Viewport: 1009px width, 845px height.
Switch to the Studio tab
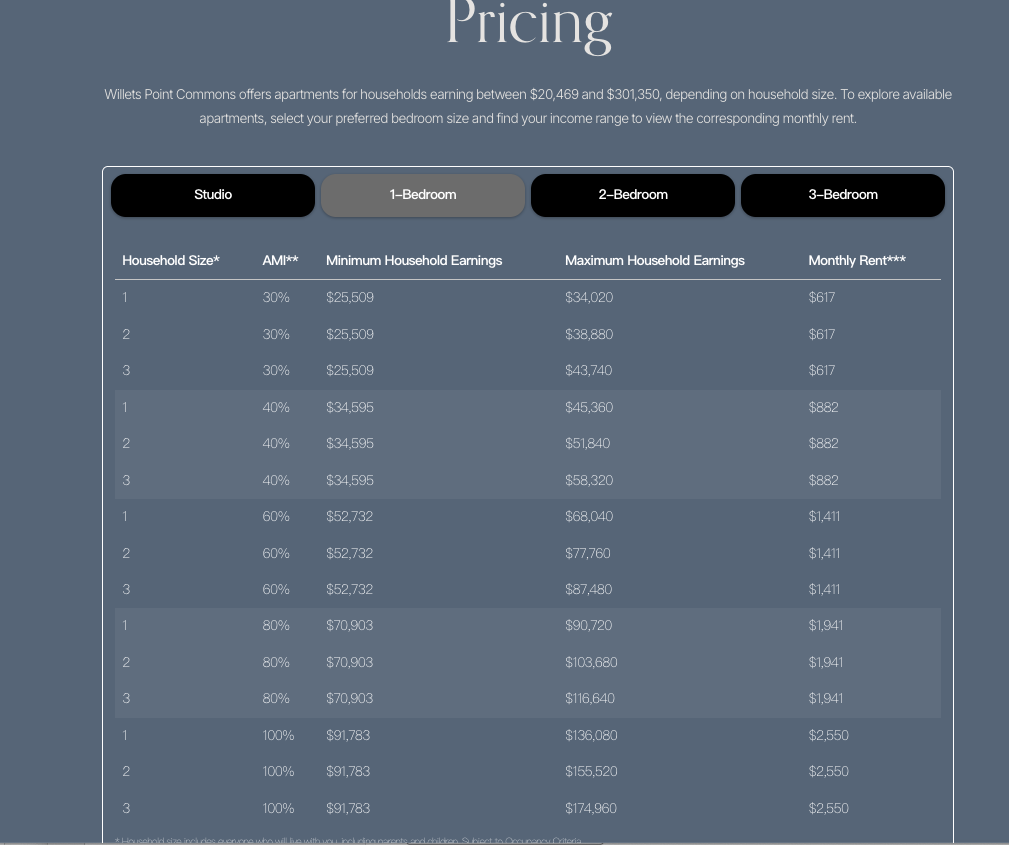tap(213, 195)
